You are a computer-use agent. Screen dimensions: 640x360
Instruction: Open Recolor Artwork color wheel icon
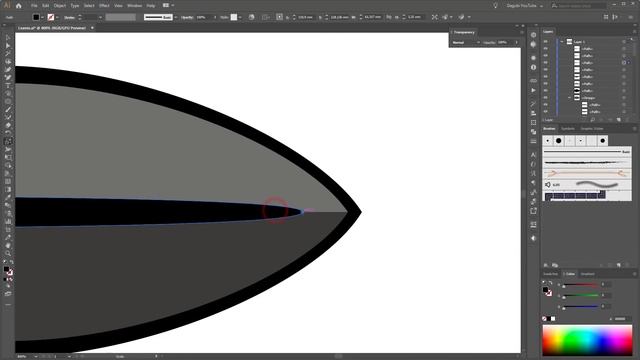point(251,17)
